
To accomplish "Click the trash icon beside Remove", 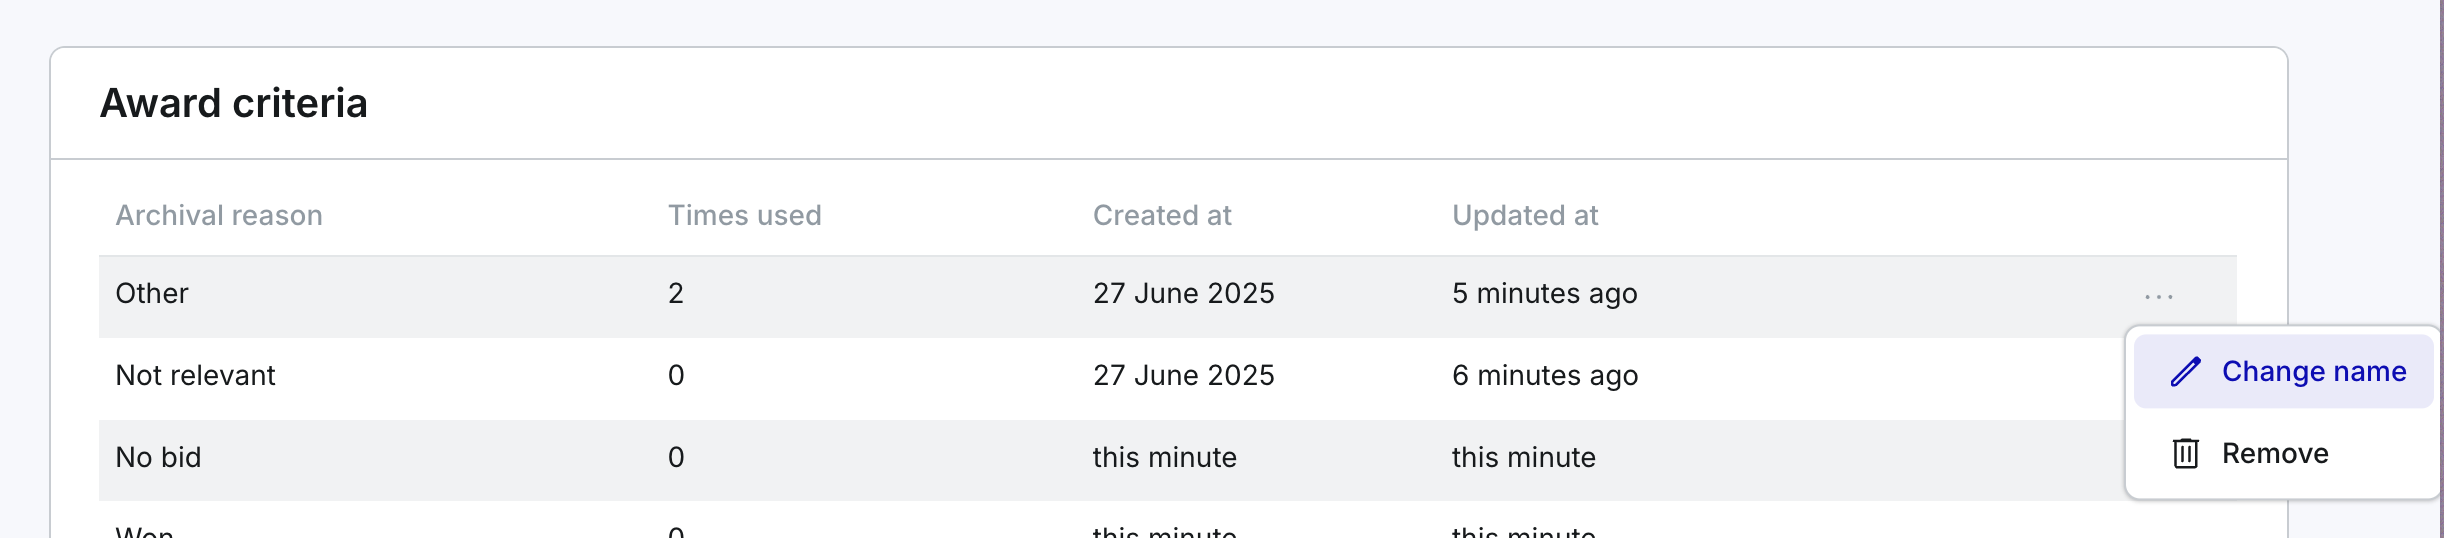I will click(x=2186, y=454).
